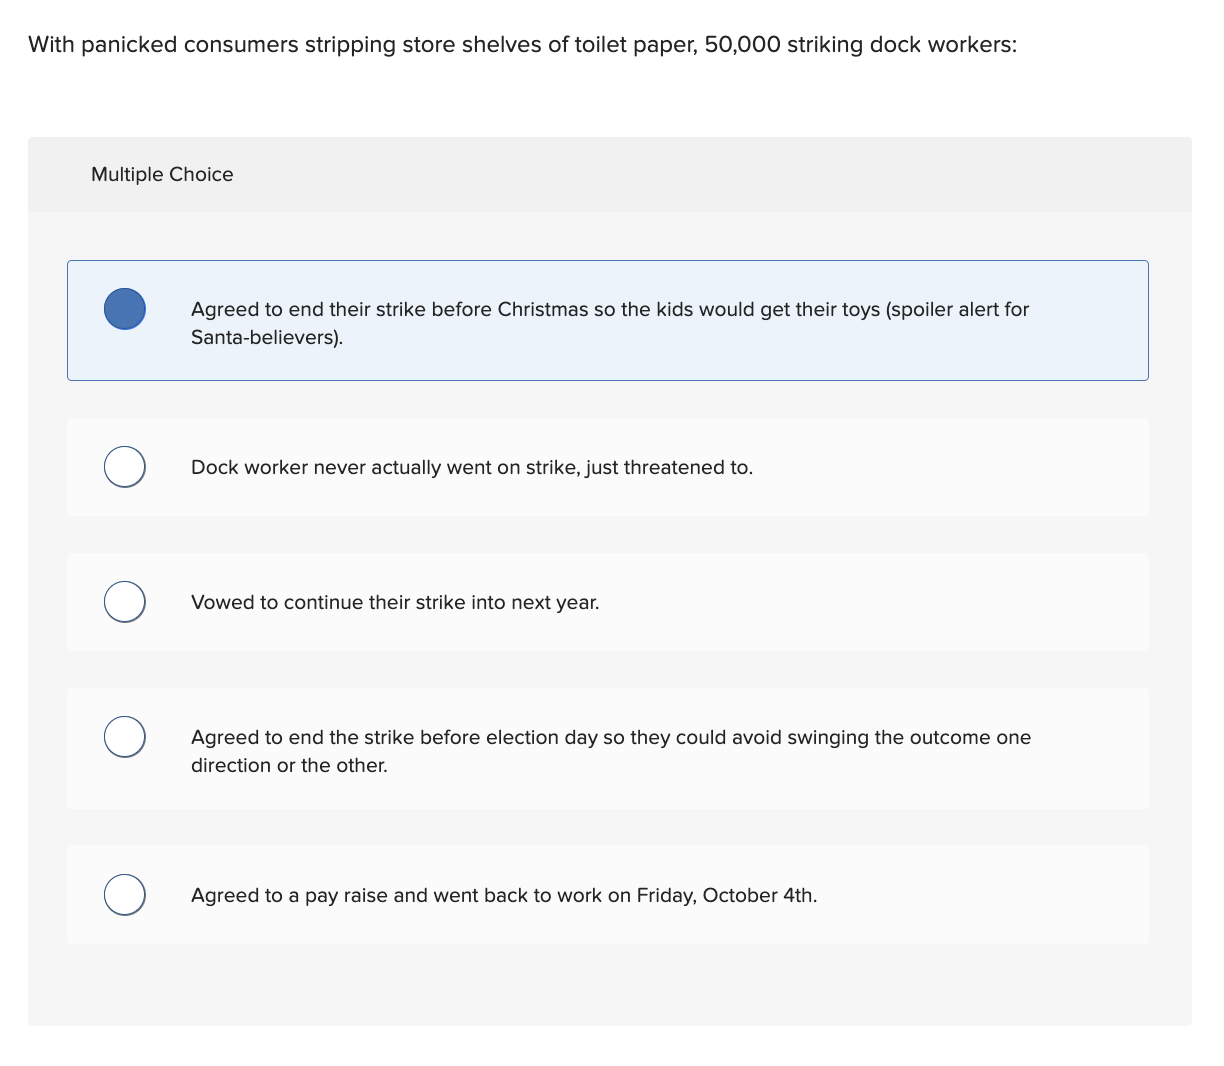Image resolution: width=1224 pixels, height=1066 pixels.
Task: Select radio button for 'never actually went on strike'
Action: point(125,467)
